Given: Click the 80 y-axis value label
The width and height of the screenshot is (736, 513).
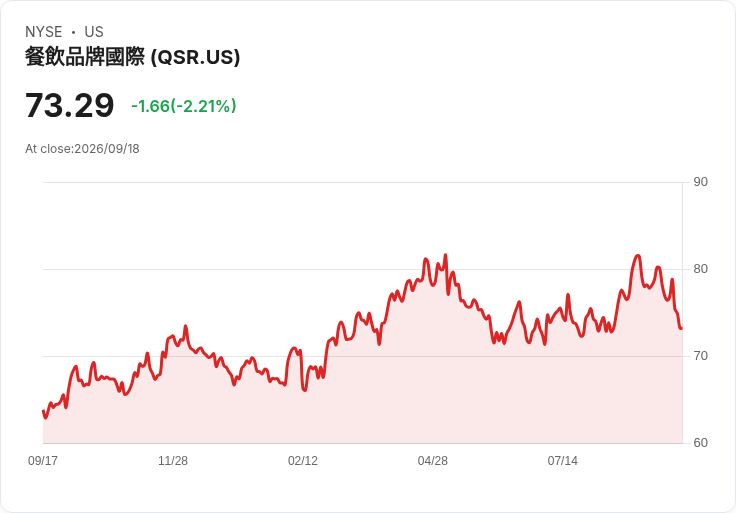Looking at the screenshot, I should tap(700, 269).
